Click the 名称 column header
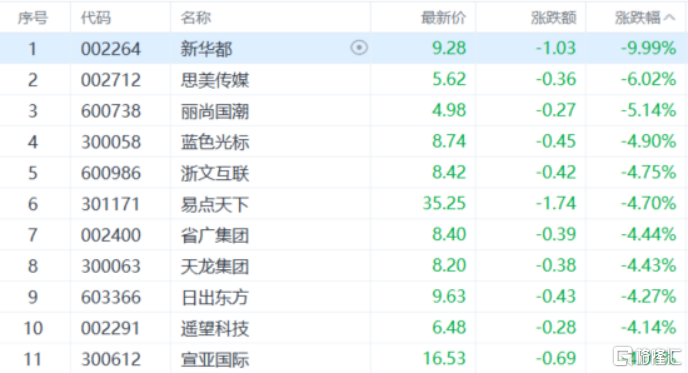Image resolution: width=688 pixels, height=373 pixels. 196,18
